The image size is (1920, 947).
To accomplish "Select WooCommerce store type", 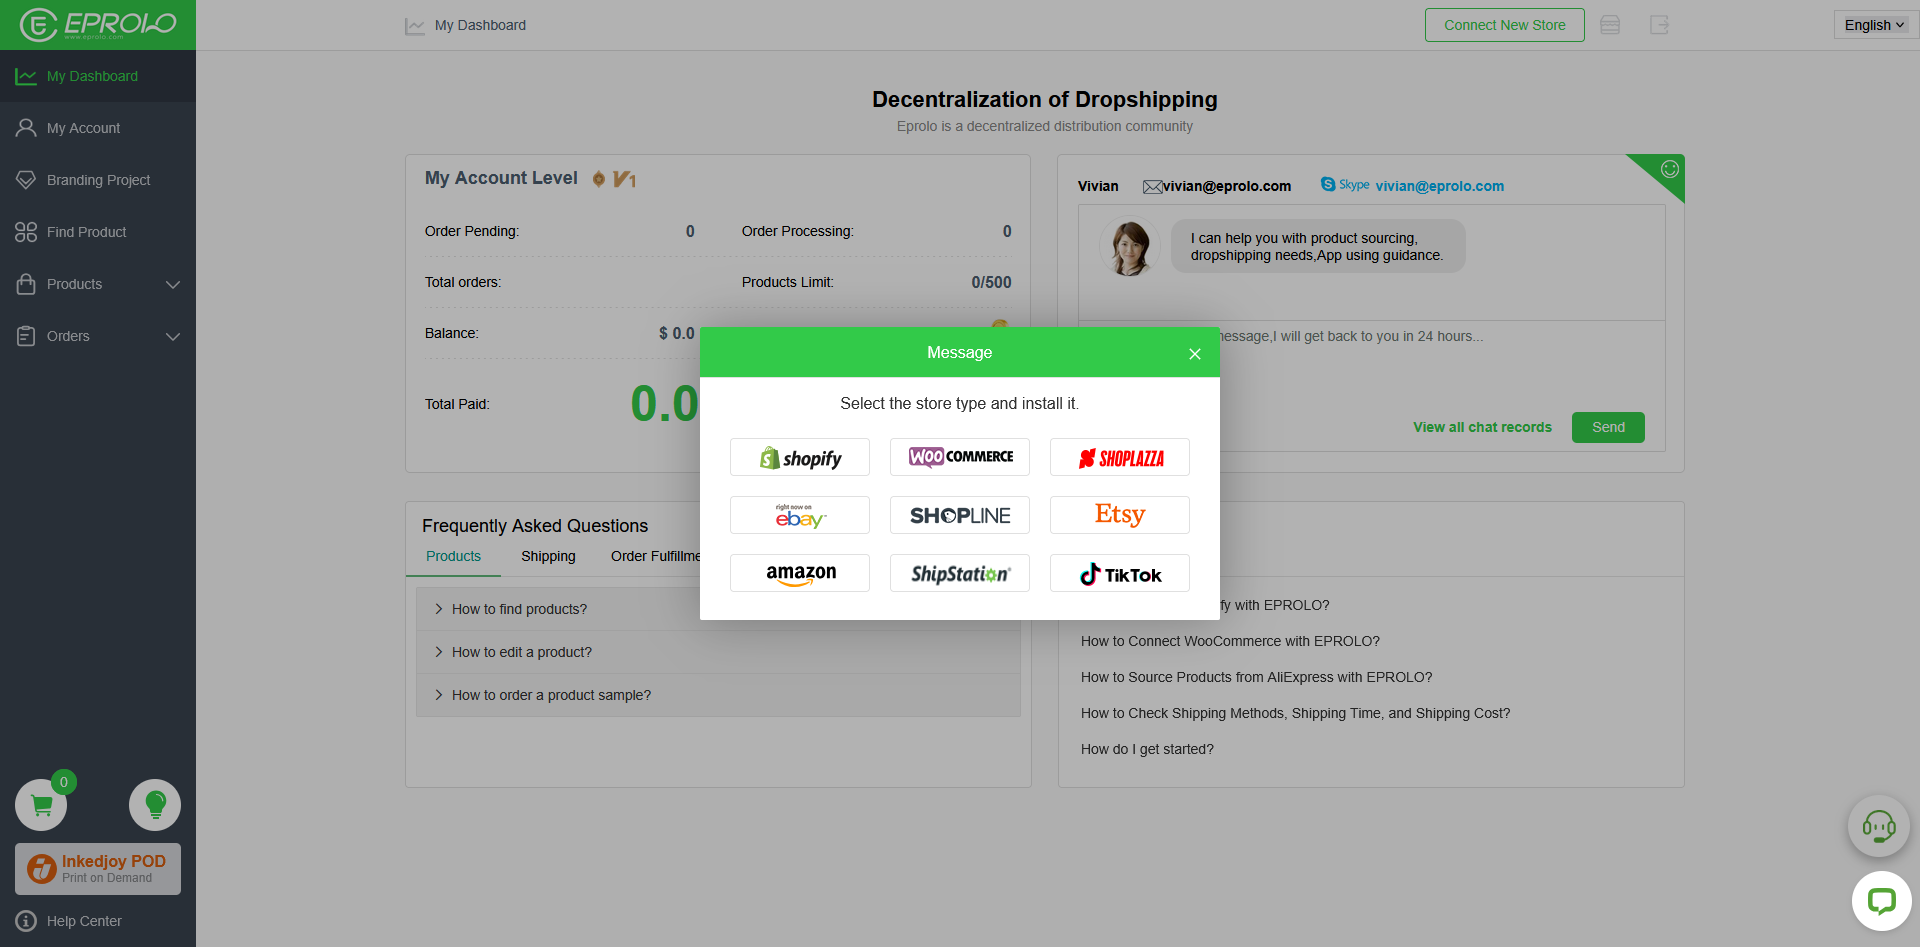I will 960,457.
